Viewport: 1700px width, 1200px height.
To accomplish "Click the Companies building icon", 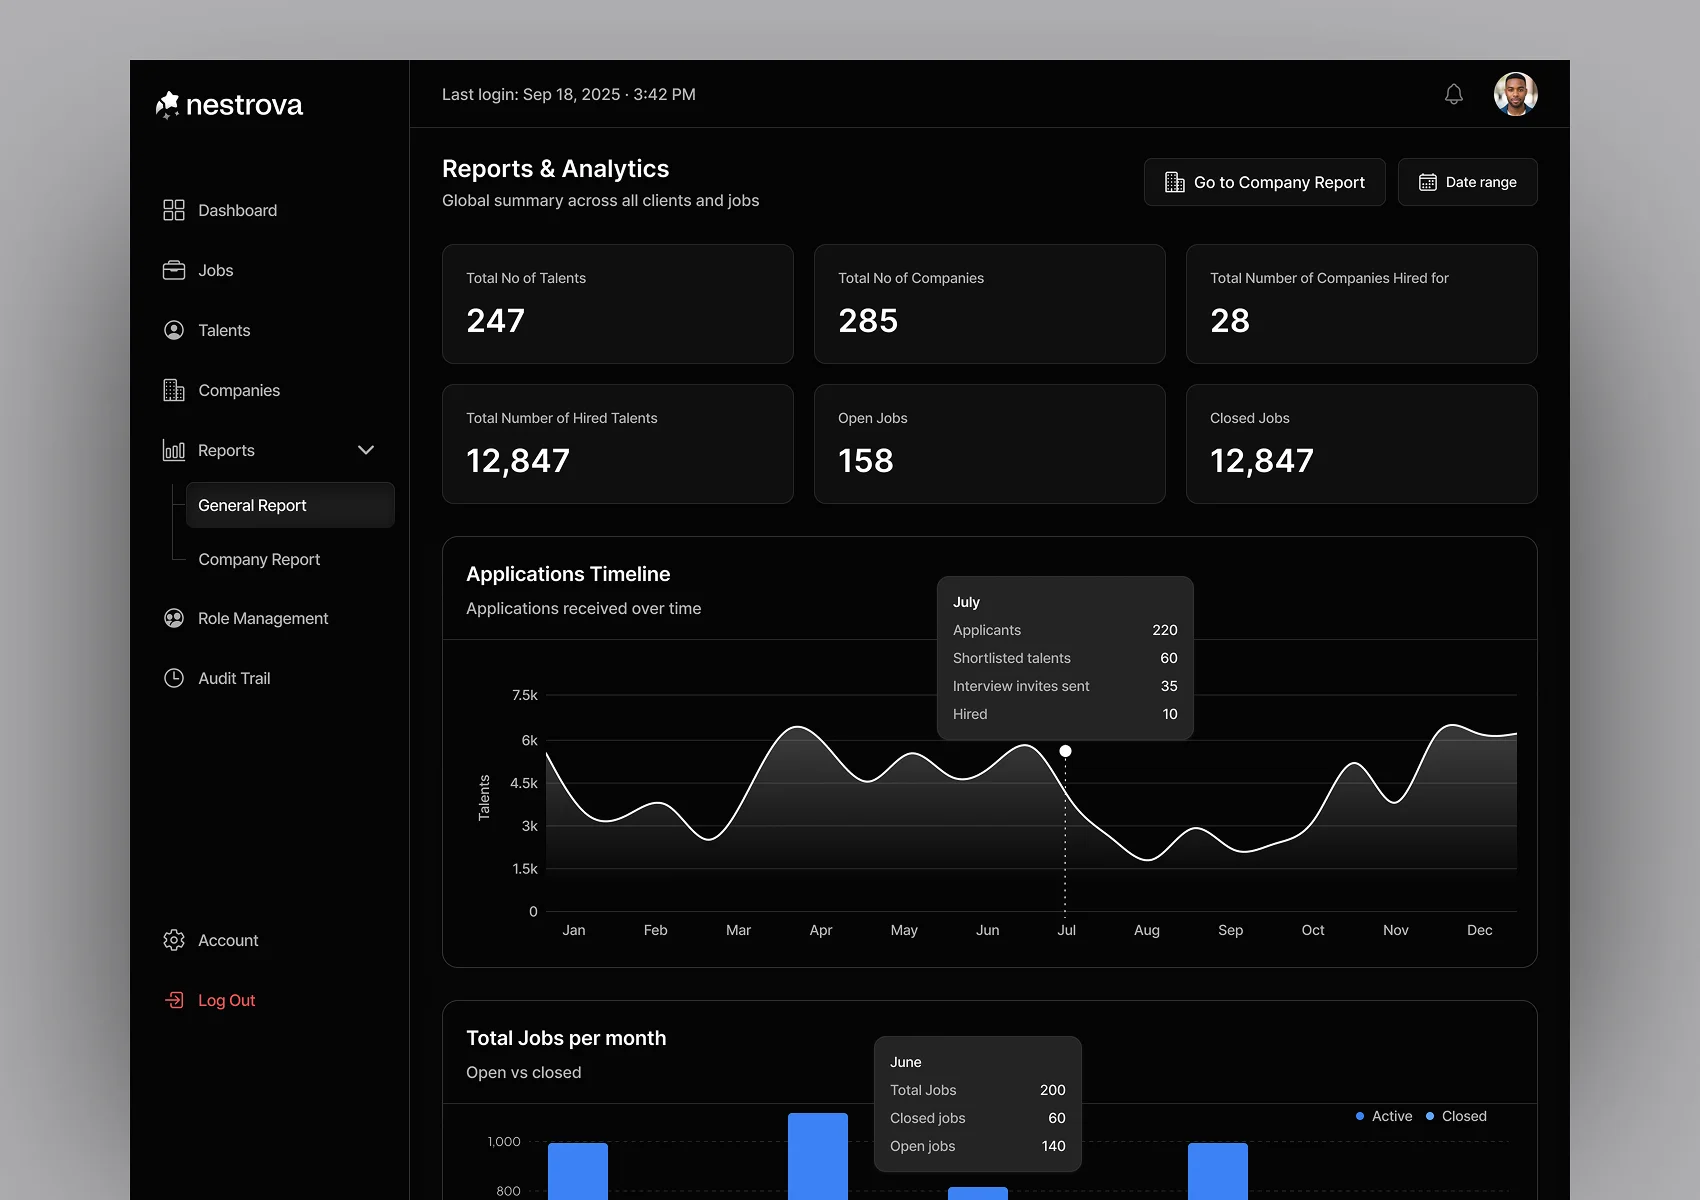I will coord(174,390).
